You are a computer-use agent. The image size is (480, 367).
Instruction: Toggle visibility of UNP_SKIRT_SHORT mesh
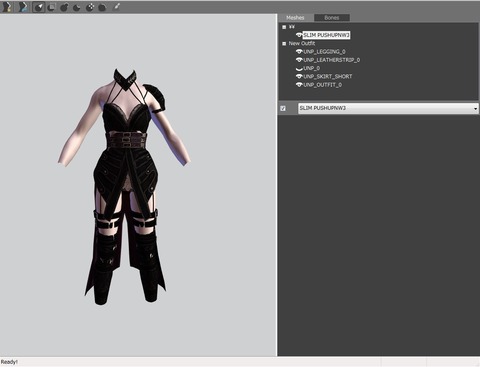pos(299,76)
